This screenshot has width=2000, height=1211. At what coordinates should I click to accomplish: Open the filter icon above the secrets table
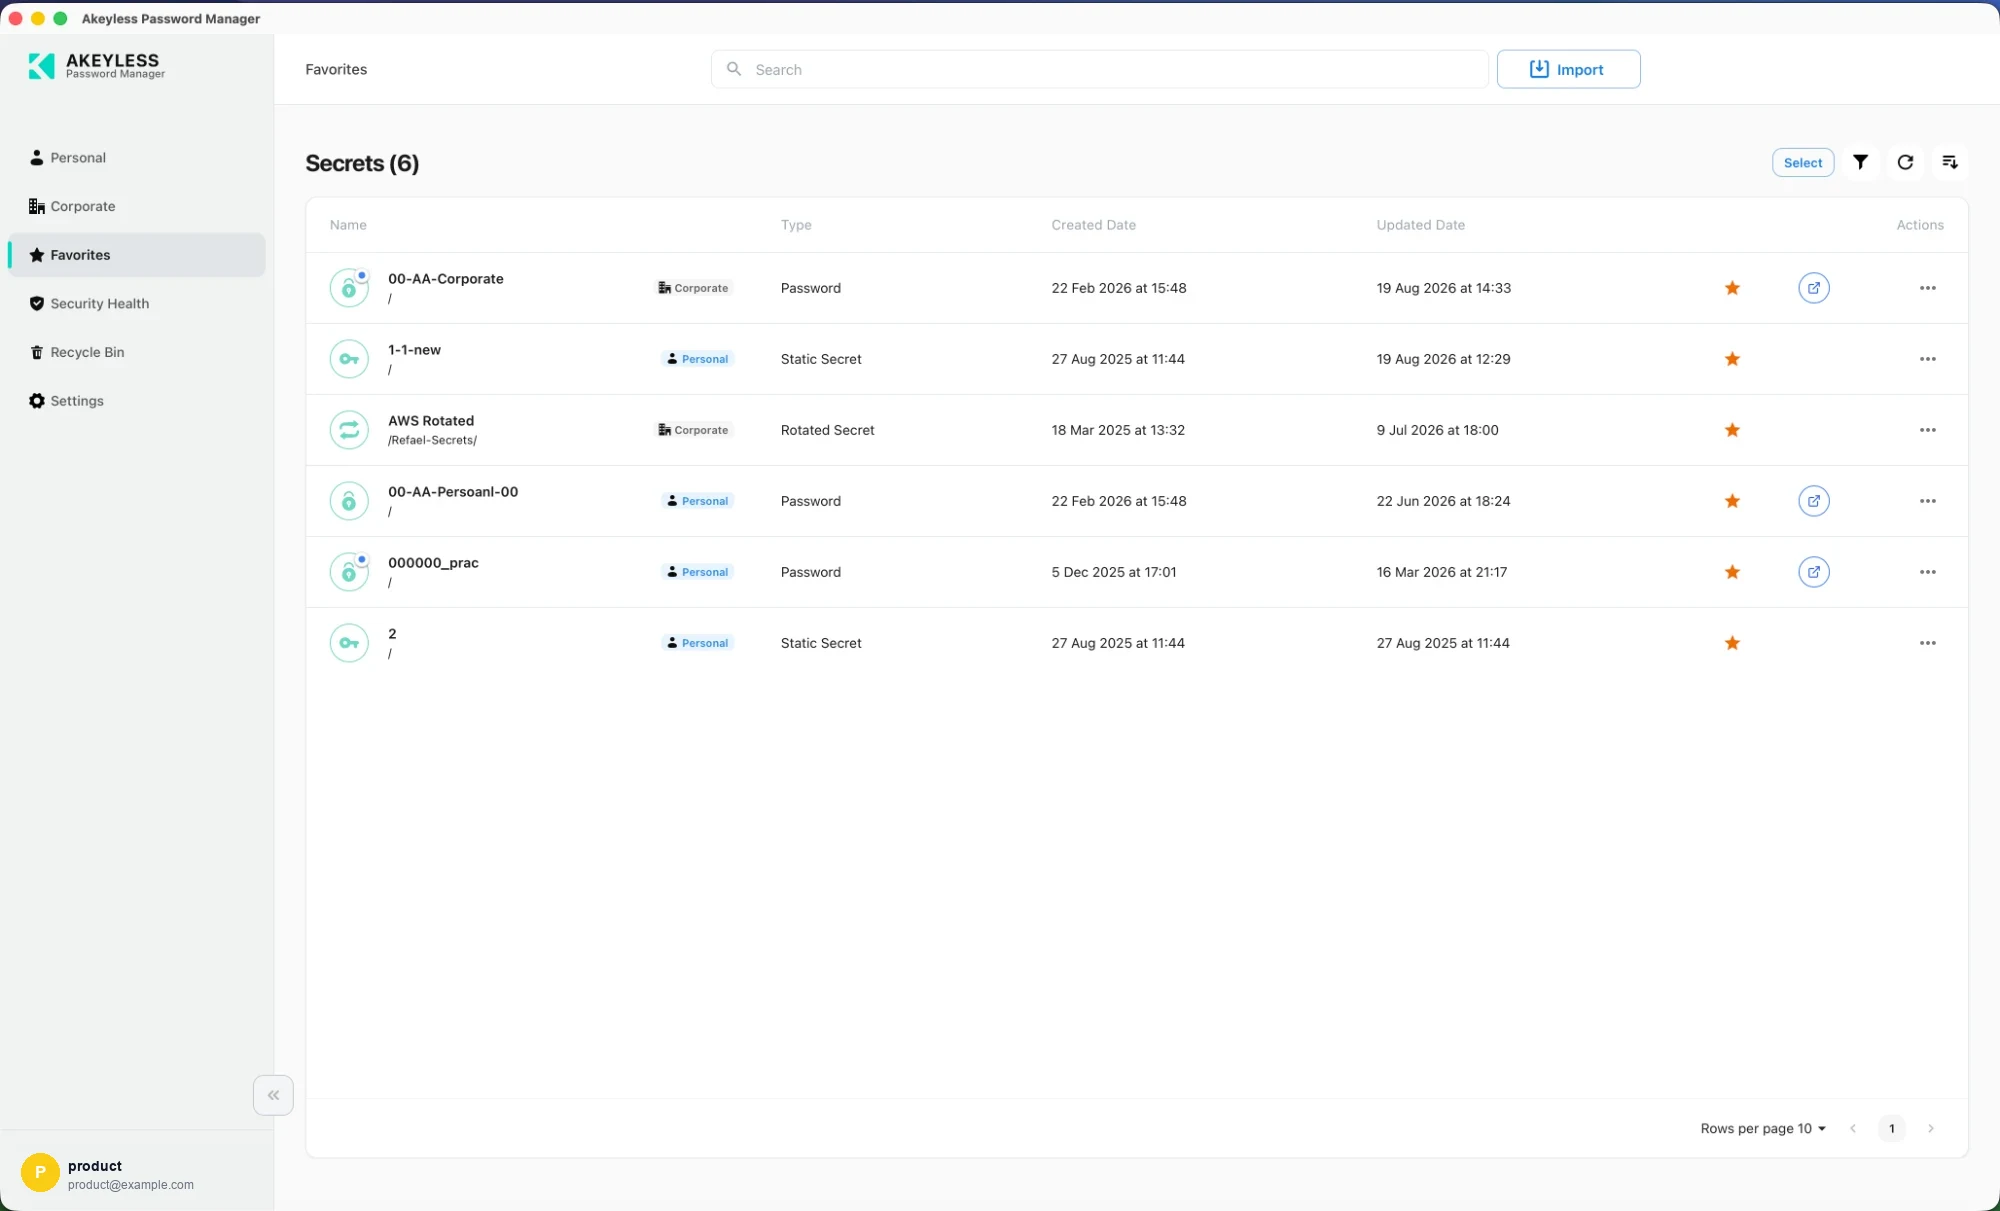click(x=1860, y=162)
